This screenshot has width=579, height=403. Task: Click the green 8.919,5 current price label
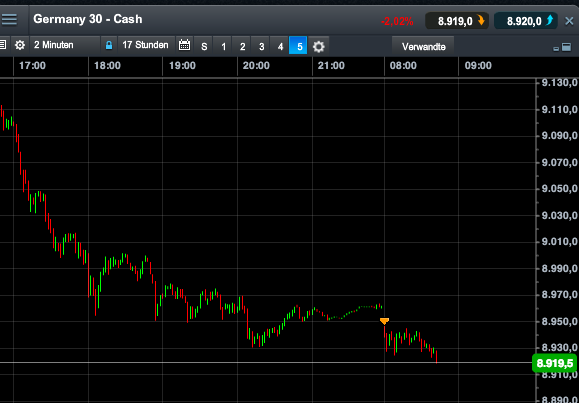tap(555, 363)
